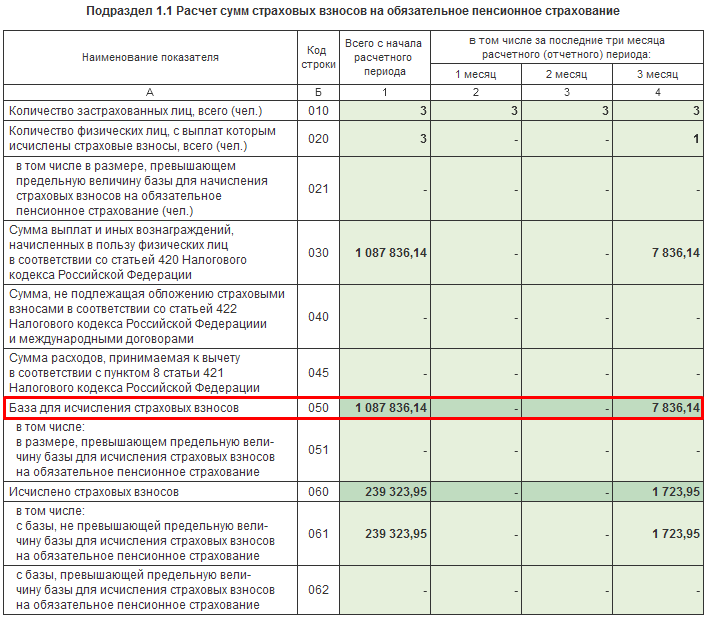This screenshot has height=629, width=712.
Task: Click the 'Код строки' column header
Action: click(x=318, y=57)
